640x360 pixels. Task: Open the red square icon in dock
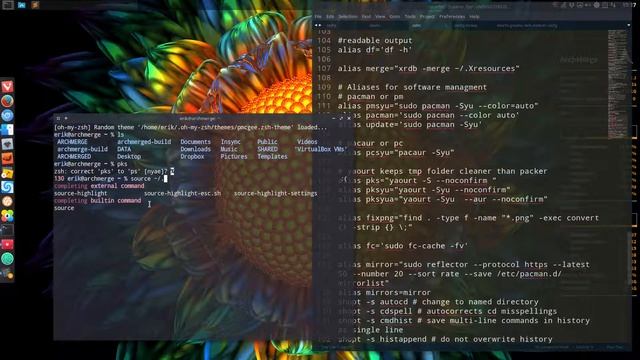point(7,244)
